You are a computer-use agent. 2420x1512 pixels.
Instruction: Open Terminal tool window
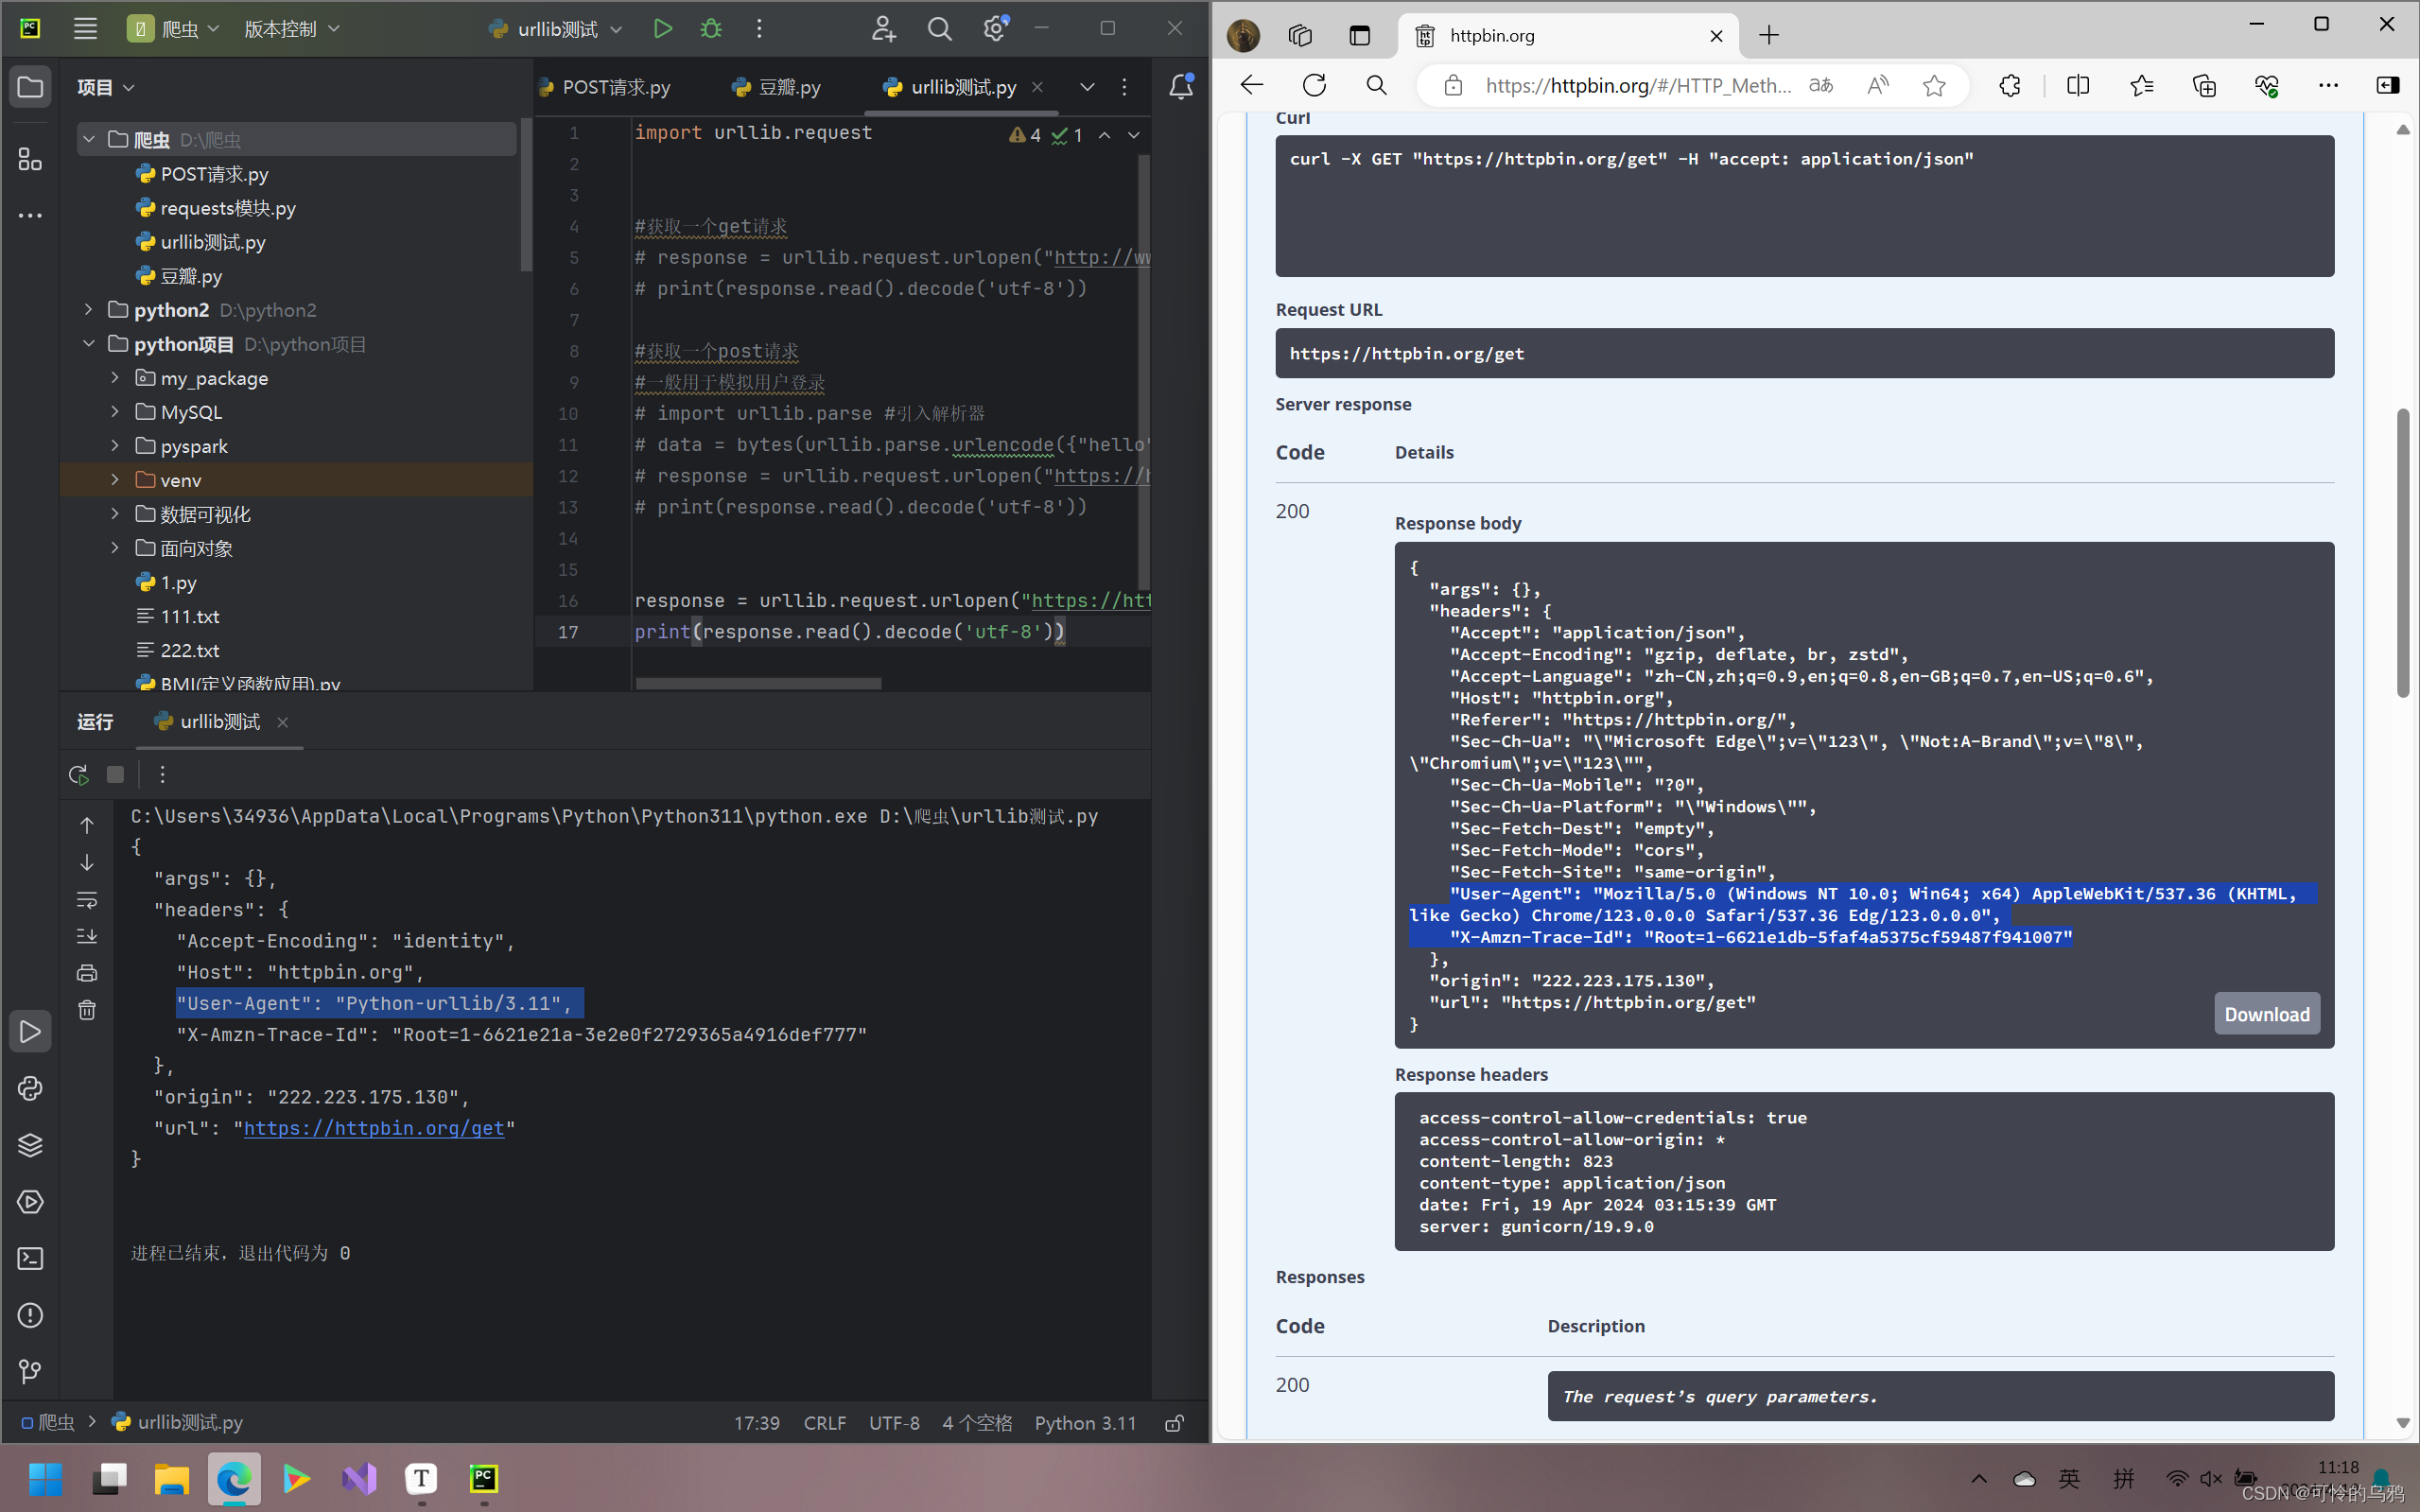tap(30, 1258)
